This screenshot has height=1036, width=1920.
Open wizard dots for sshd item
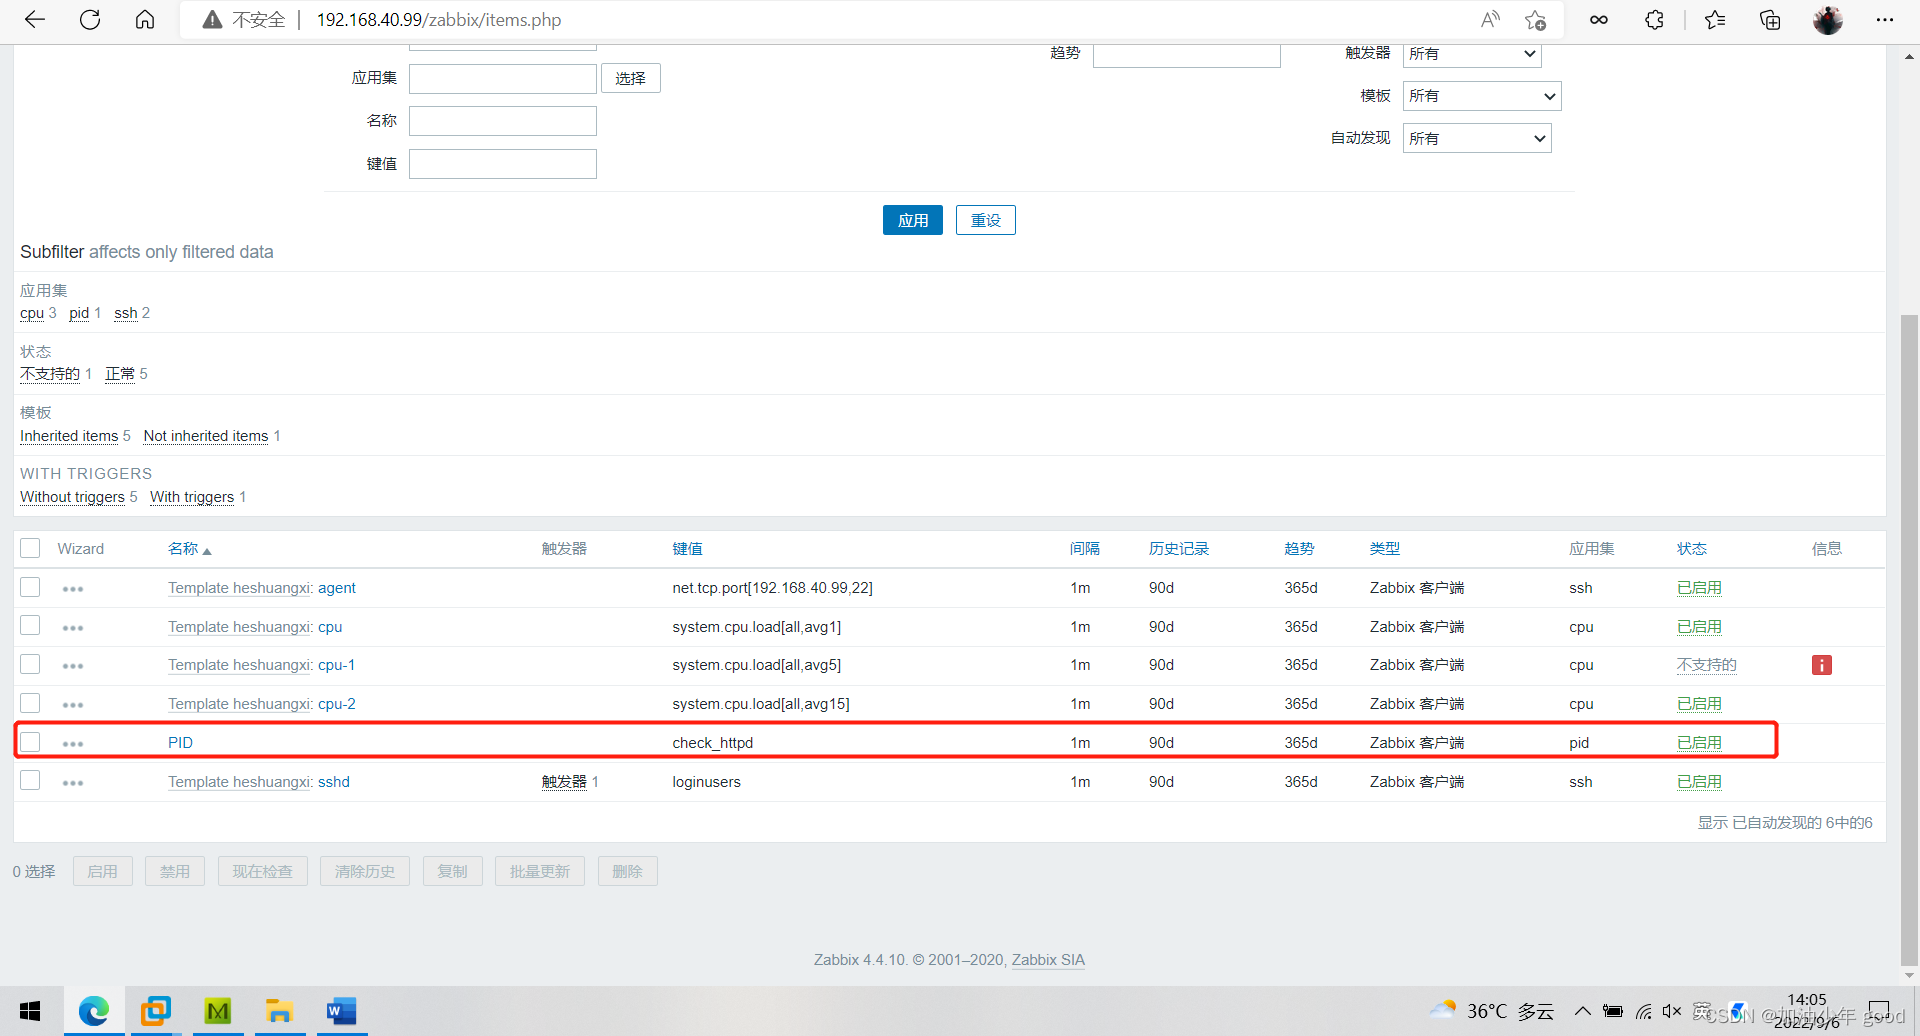73,783
